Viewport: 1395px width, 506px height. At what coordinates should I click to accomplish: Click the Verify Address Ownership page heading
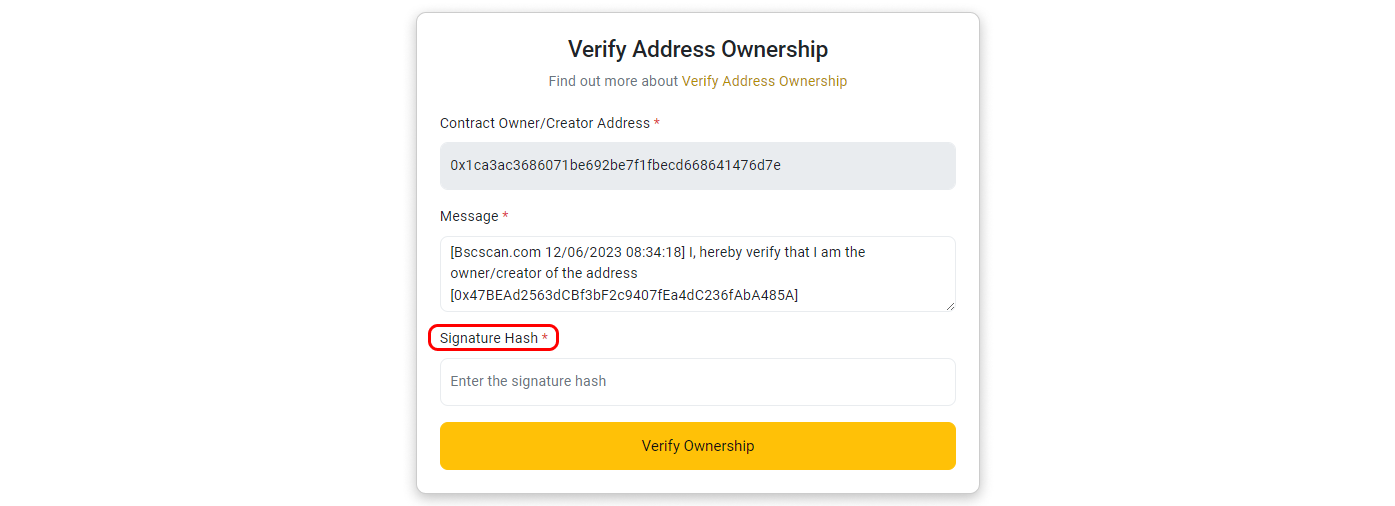point(697,49)
